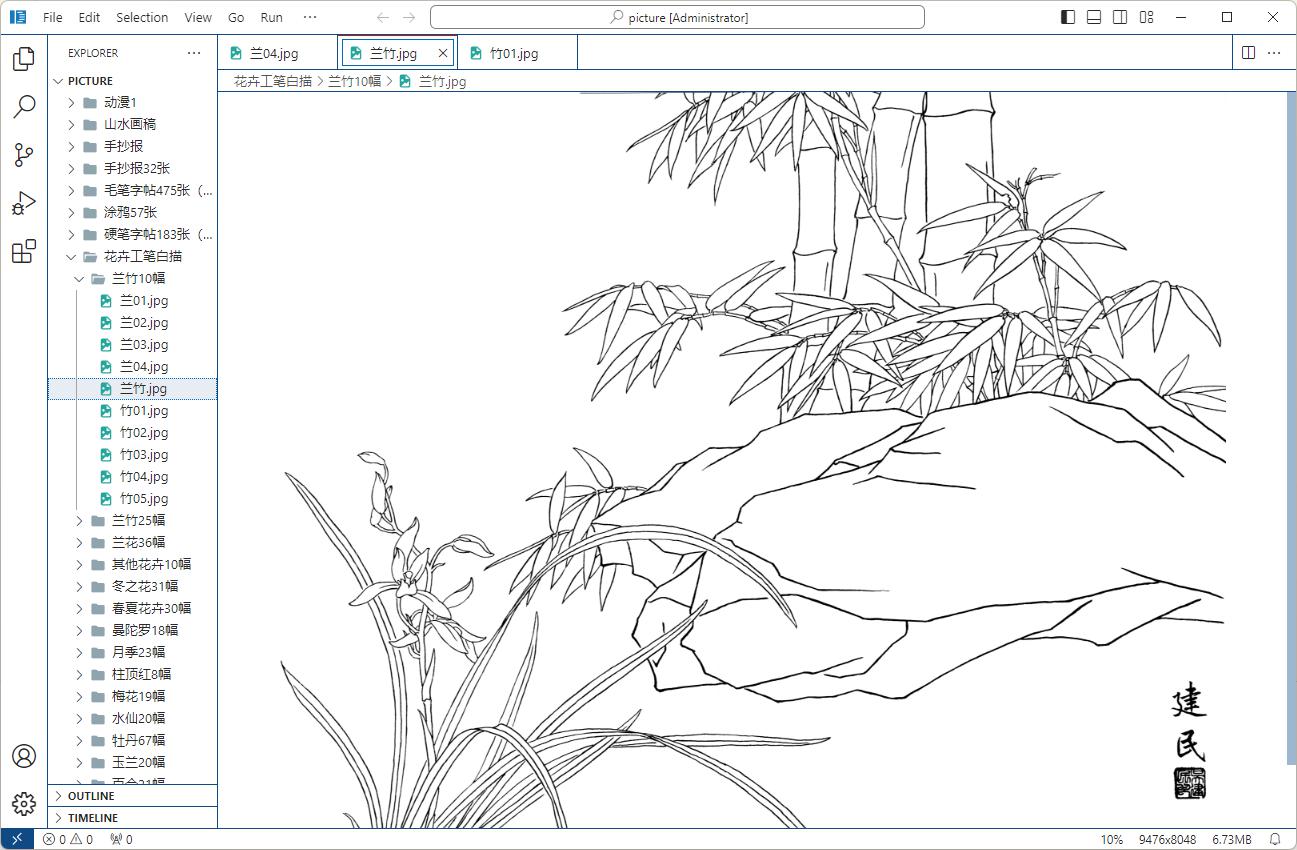
Task: Expand the OUTLINE section
Action: [x=132, y=796]
